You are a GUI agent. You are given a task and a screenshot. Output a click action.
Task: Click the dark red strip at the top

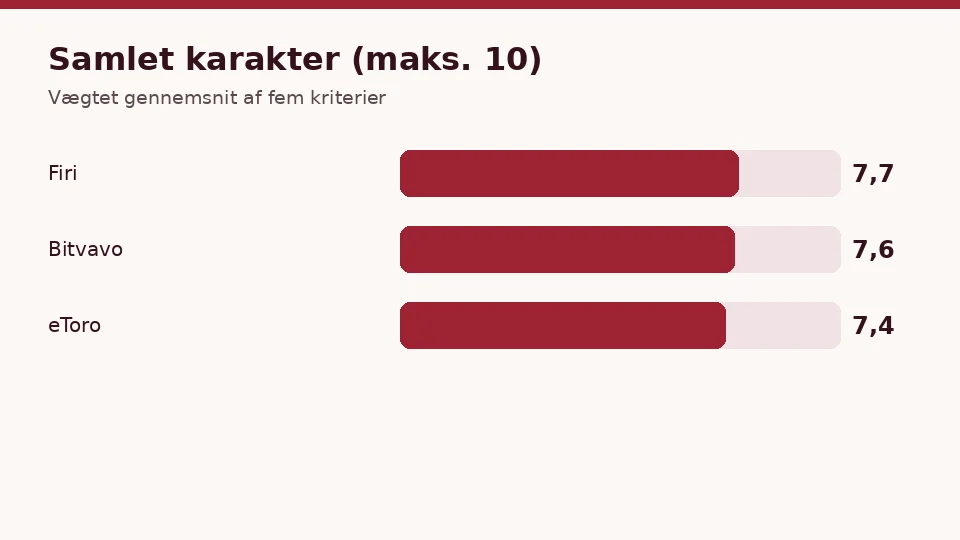pyautogui.click(x=480, y=4)
